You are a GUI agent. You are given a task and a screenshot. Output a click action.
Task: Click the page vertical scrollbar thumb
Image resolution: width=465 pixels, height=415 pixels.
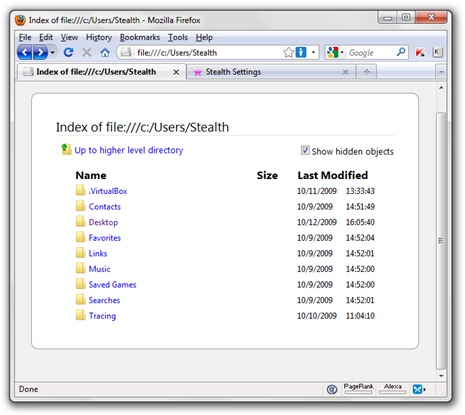441,241
